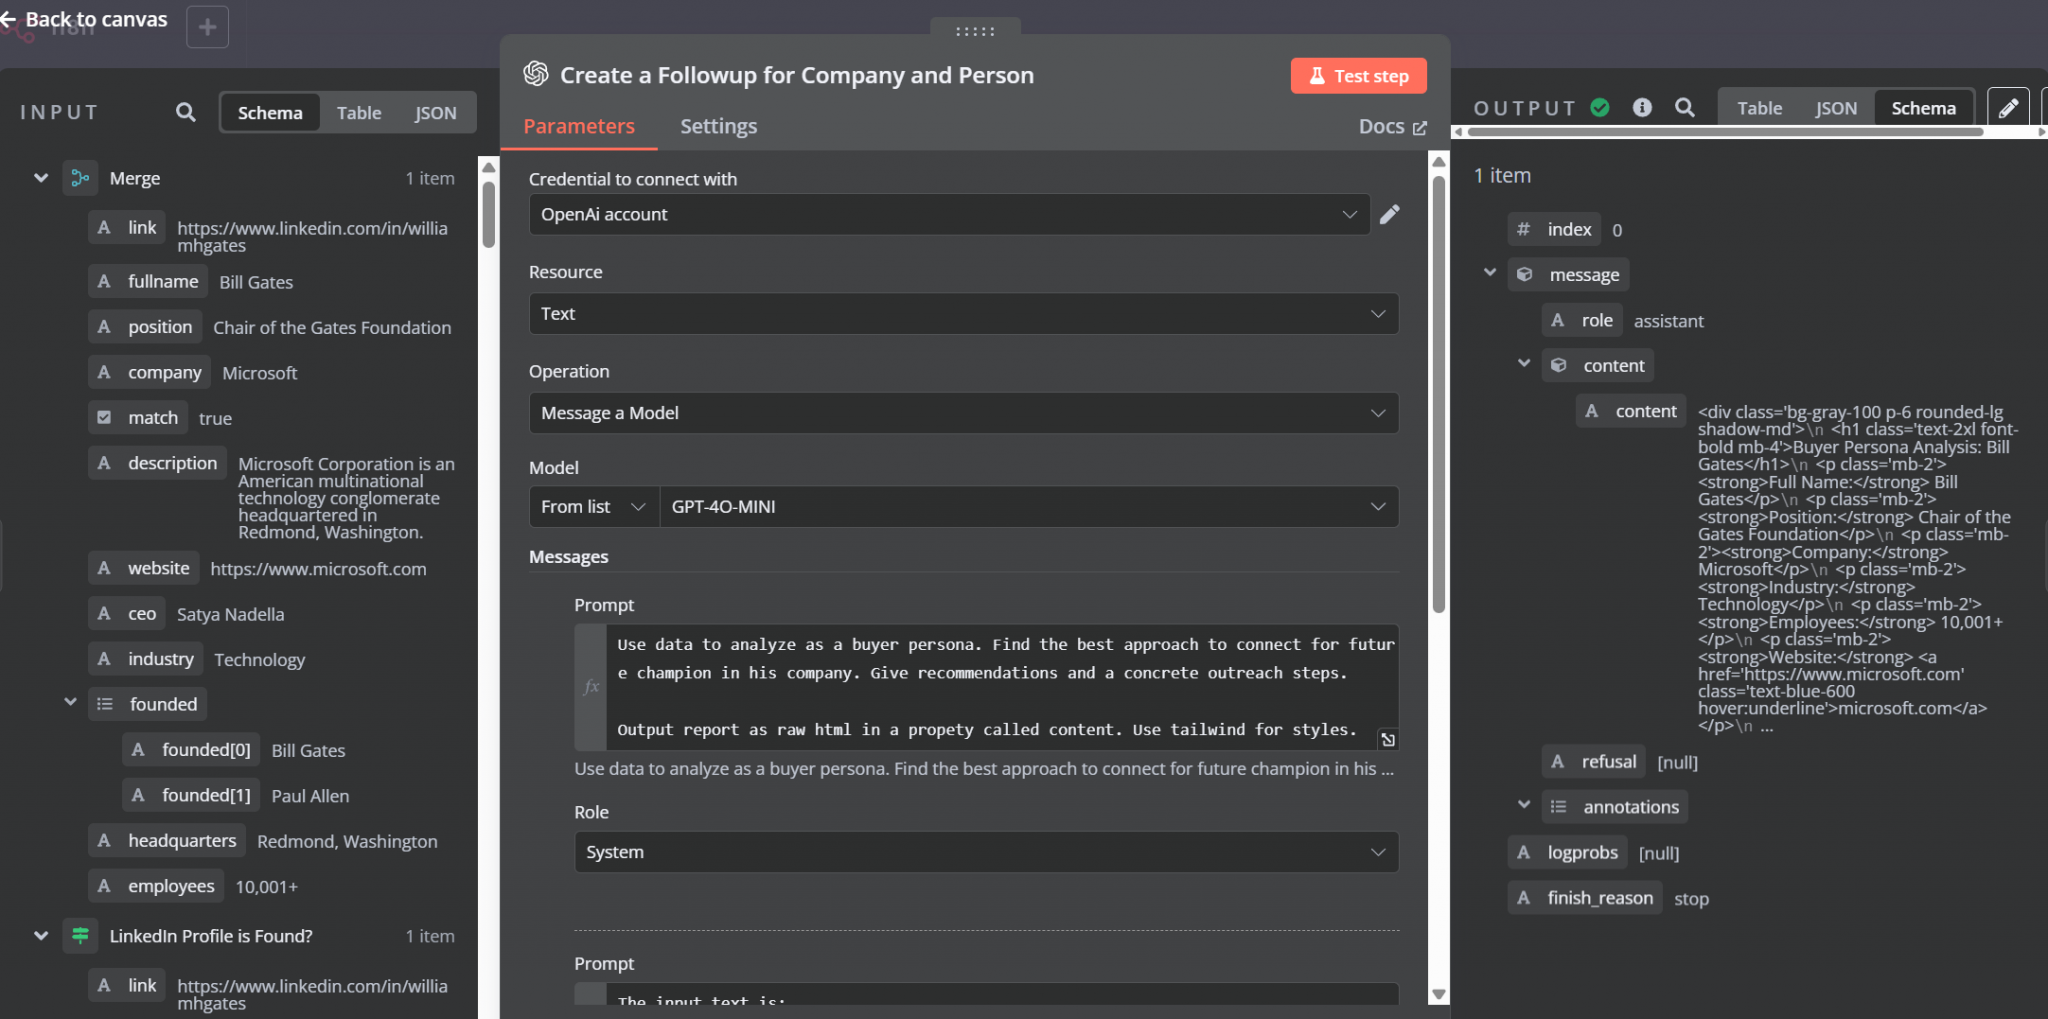Click the Merge node icon in the input tree
This screenshot has height=1019, width=2048.
pyautogui.click(x=80, y=178)
